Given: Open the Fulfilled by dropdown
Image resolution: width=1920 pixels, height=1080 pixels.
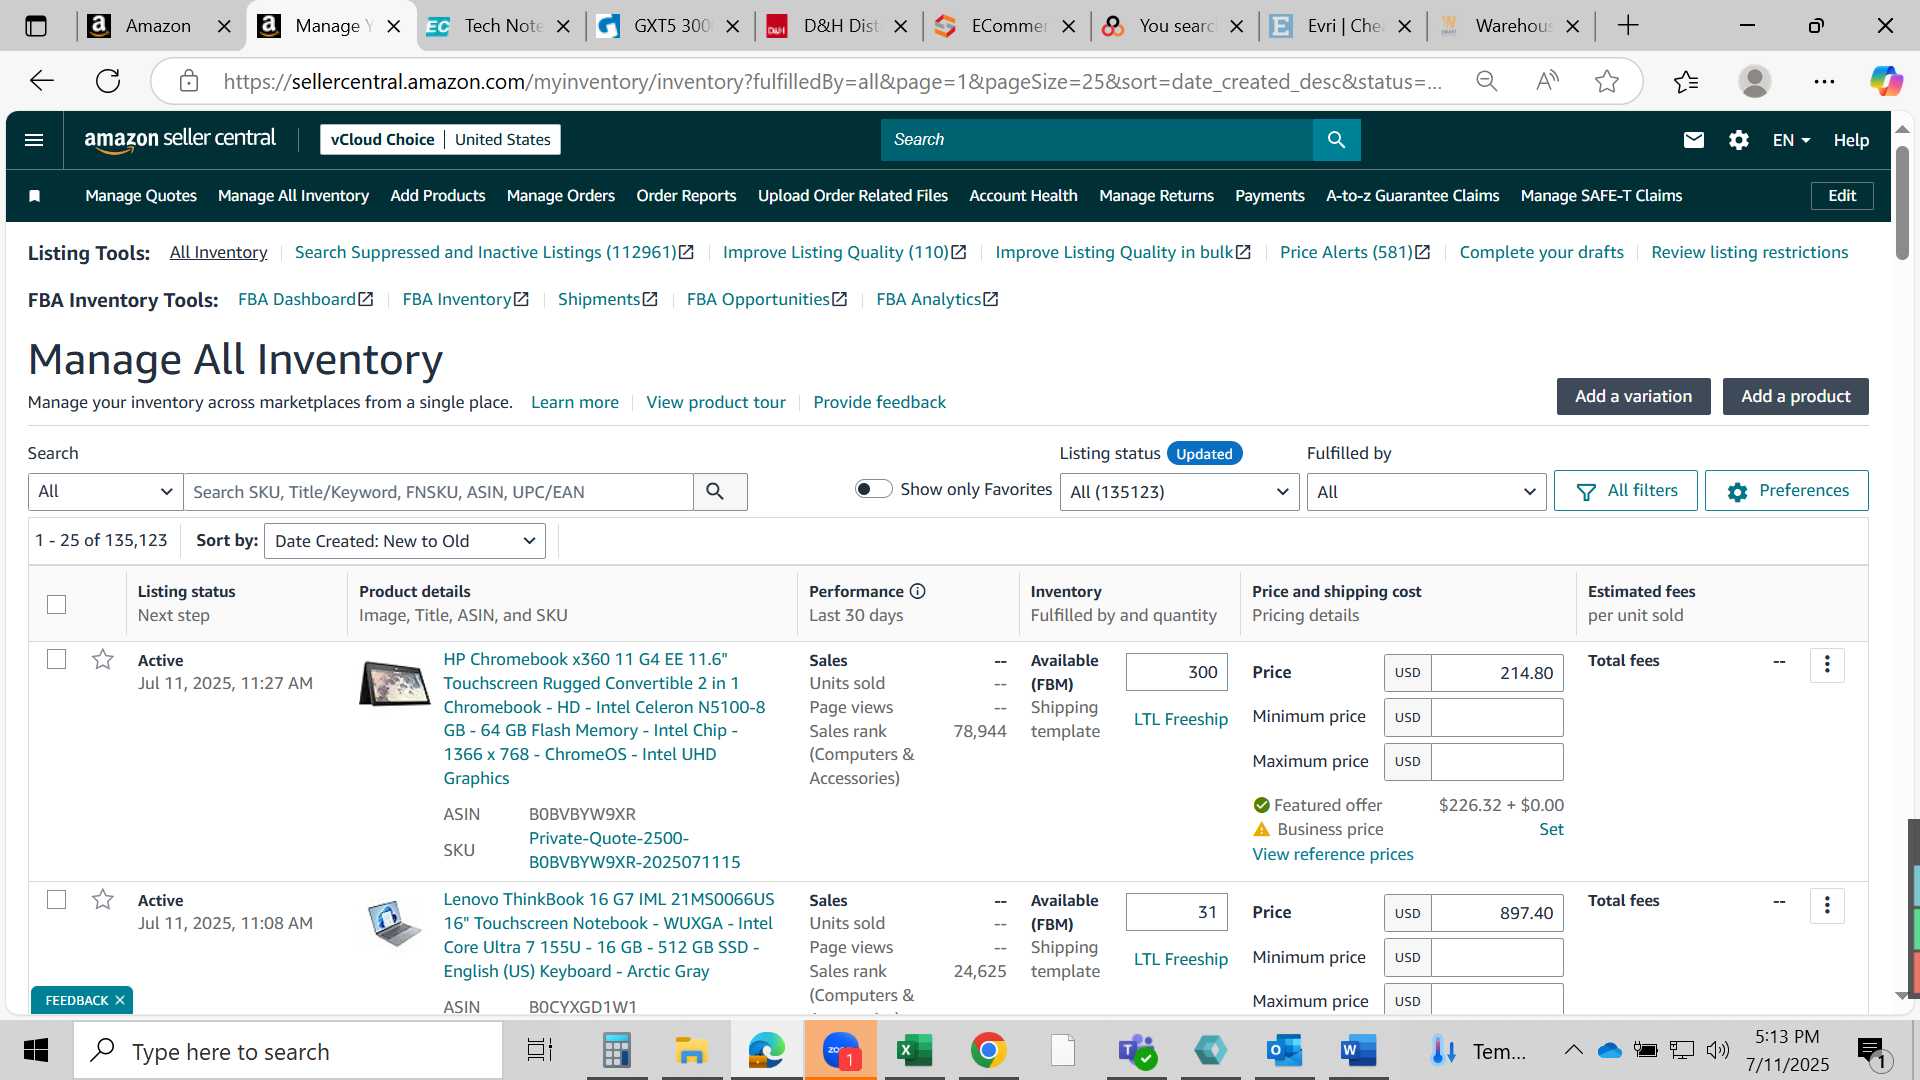Looking at the screenshot, I should [1426, 491].
